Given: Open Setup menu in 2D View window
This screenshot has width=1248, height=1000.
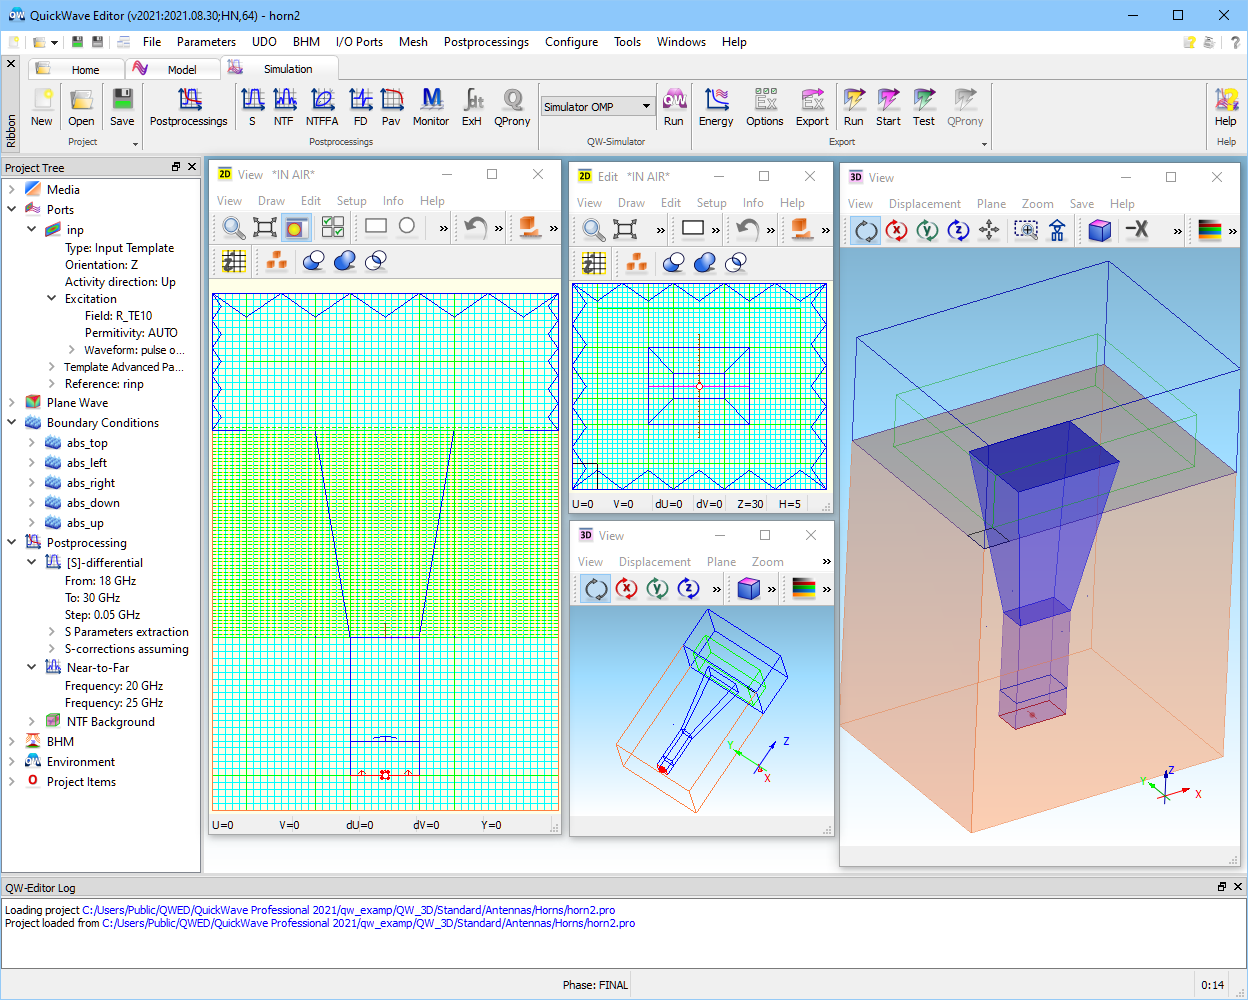Looking at the screenshot, I should (351, 201).
